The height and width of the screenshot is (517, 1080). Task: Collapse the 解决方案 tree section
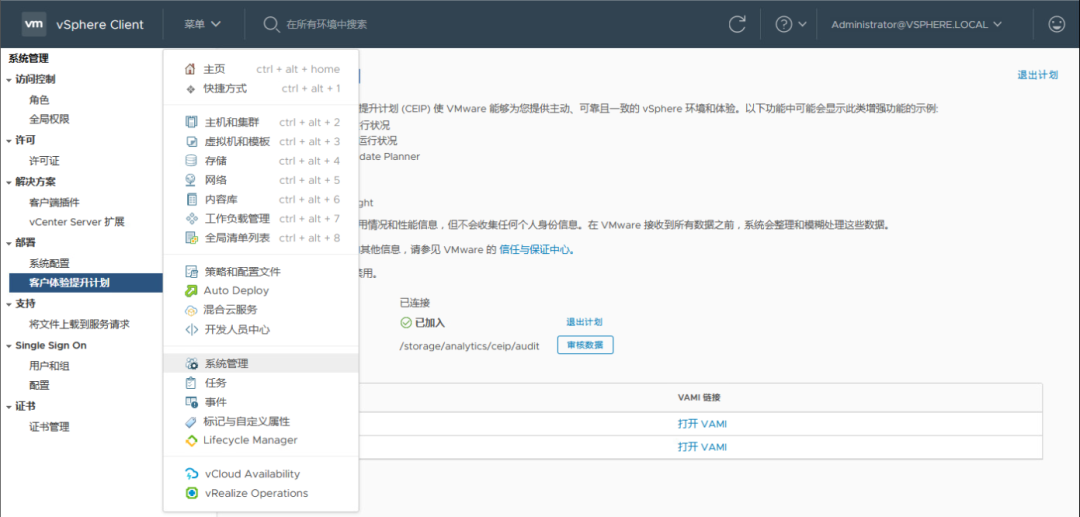tap(9, 182)
